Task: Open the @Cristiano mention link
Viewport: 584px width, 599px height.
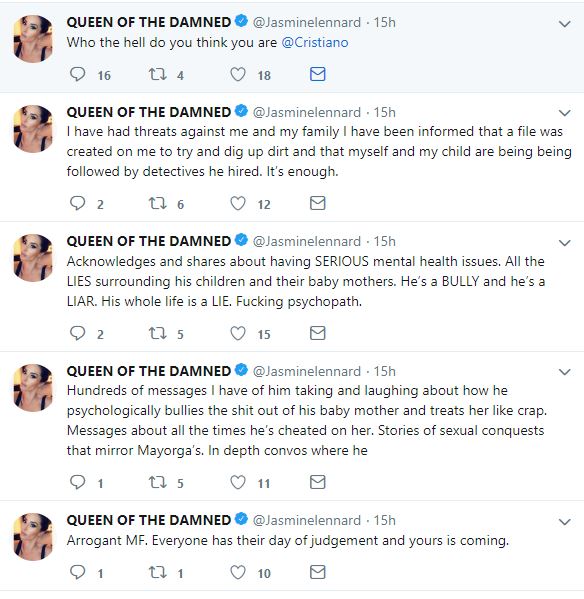Action: tap(315, 42)
